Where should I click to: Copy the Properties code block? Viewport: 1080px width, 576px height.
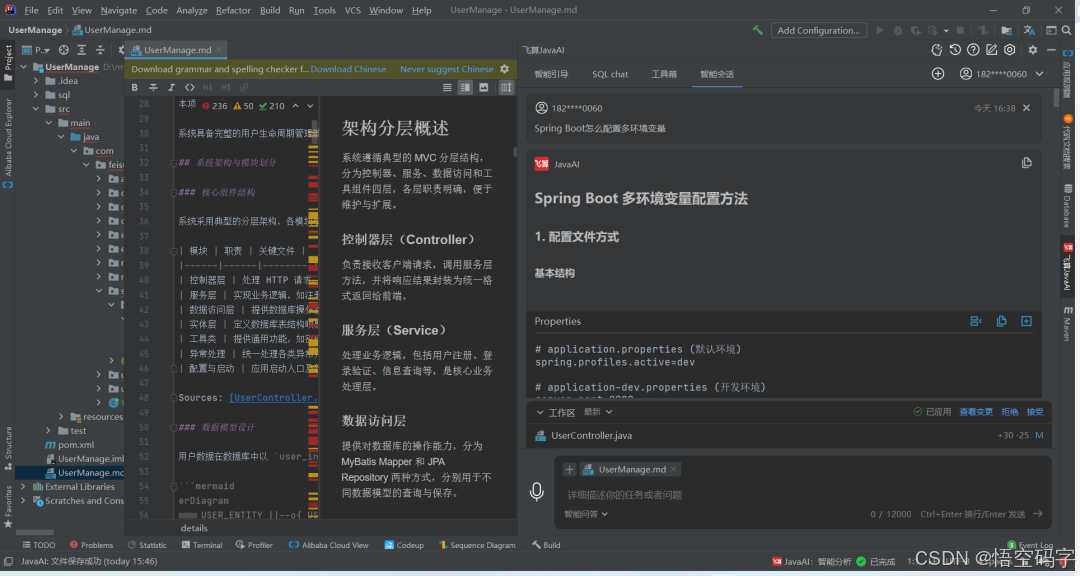(x=1001, y=321)
